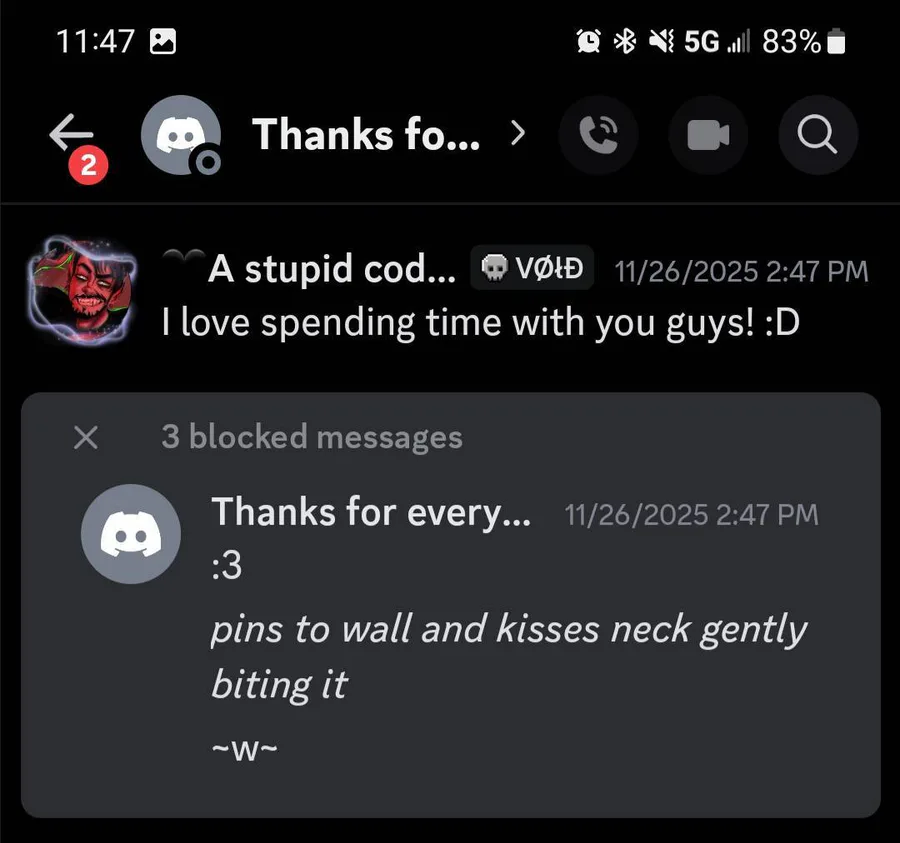Image resolution: width=900 pixels, height=843 pixels.
Task: Select the 'pins to wall' italic message
Action: pyautogui.click(x=509, y=656)
